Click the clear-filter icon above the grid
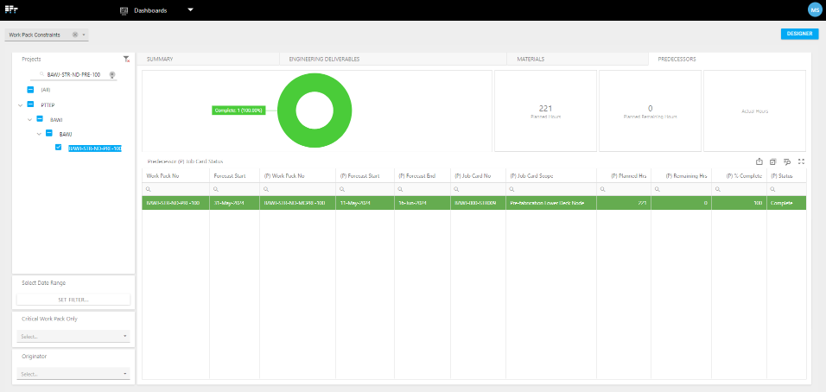This screenshot has height=392, width=826. 787,162
